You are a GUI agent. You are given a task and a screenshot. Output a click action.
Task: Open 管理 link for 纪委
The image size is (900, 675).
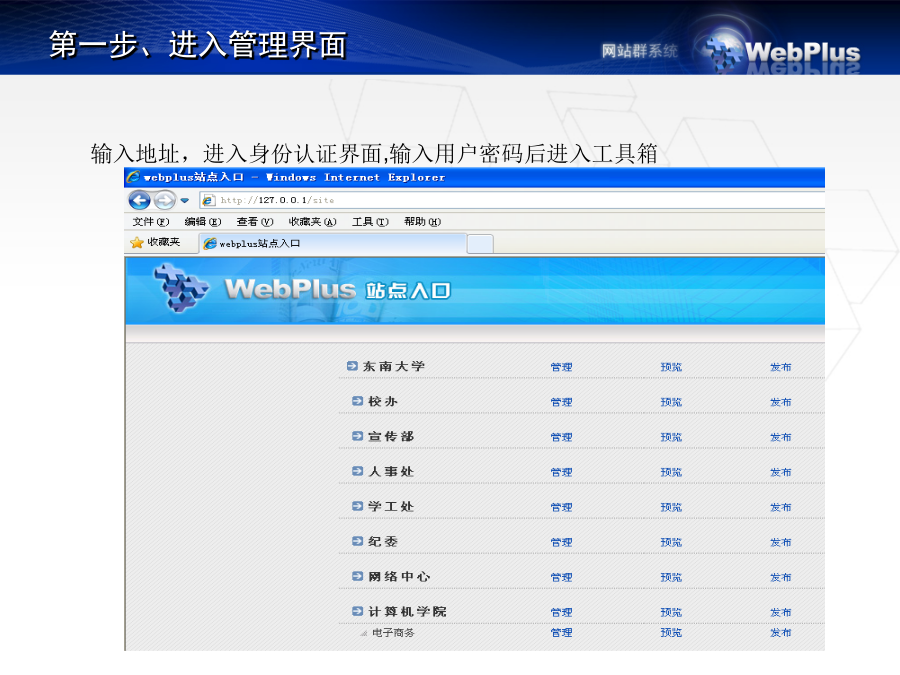pos(561,542)
